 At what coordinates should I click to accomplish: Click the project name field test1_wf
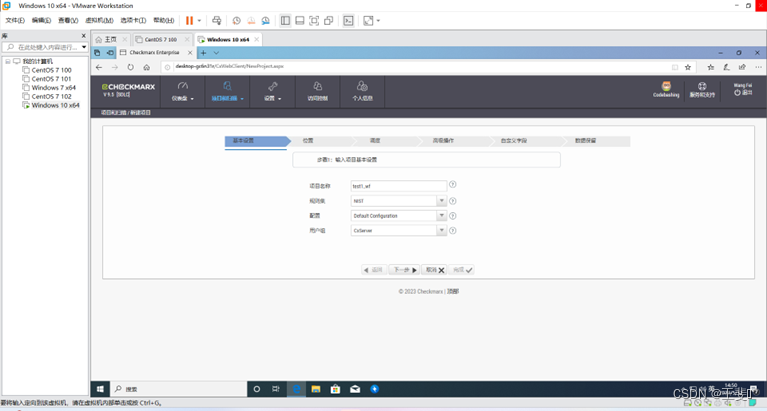point(399,186)
